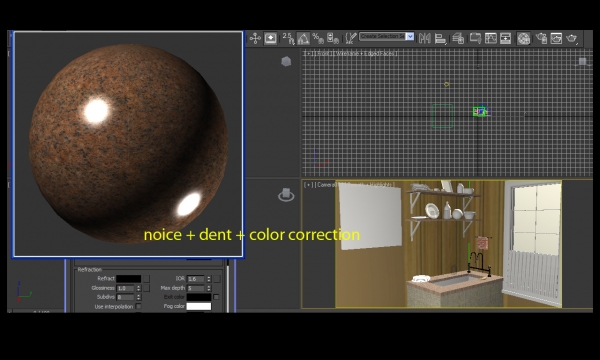
Task: Toggle the 2.5D Snaps button
Action: click(x=289, y=38)
